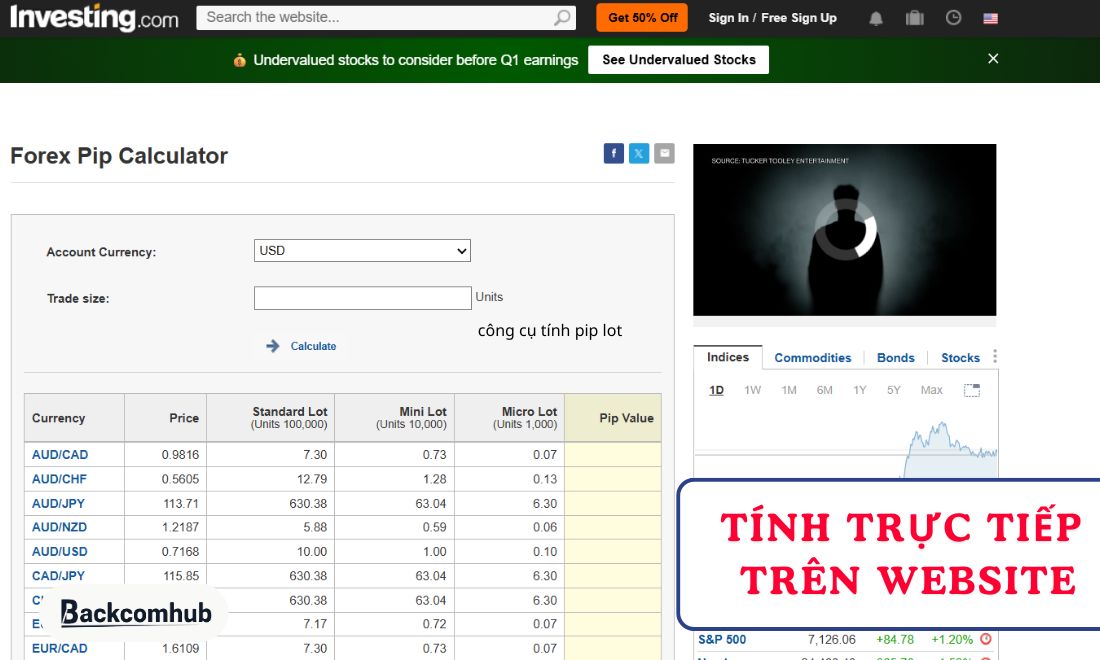The height and width of the screenshot is (660, 1100).
Task: Open the AUD/NZD currency pair
Action: click(59, 527)
